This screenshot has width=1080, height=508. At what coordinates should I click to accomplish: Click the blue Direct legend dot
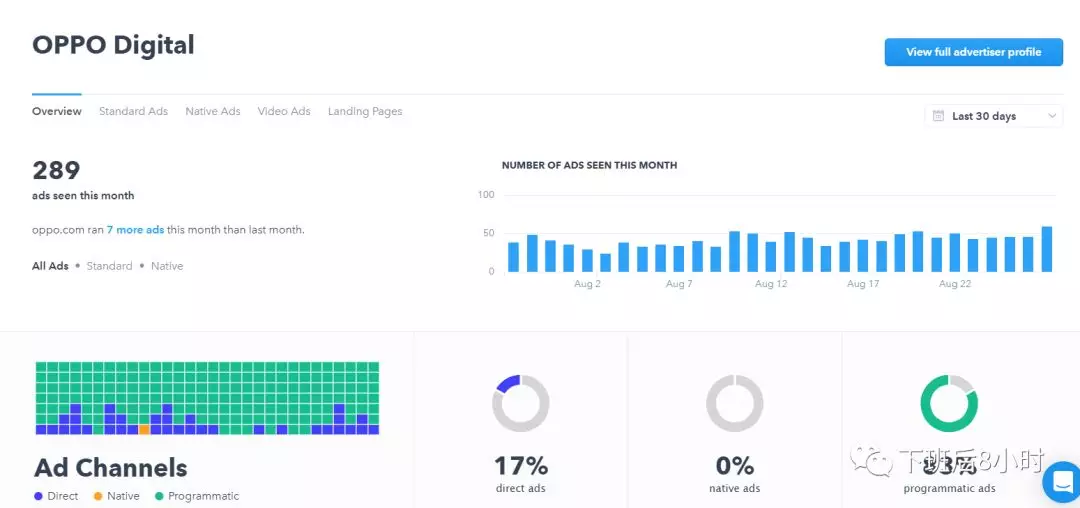pyautogui.click(x=39, y=496)
